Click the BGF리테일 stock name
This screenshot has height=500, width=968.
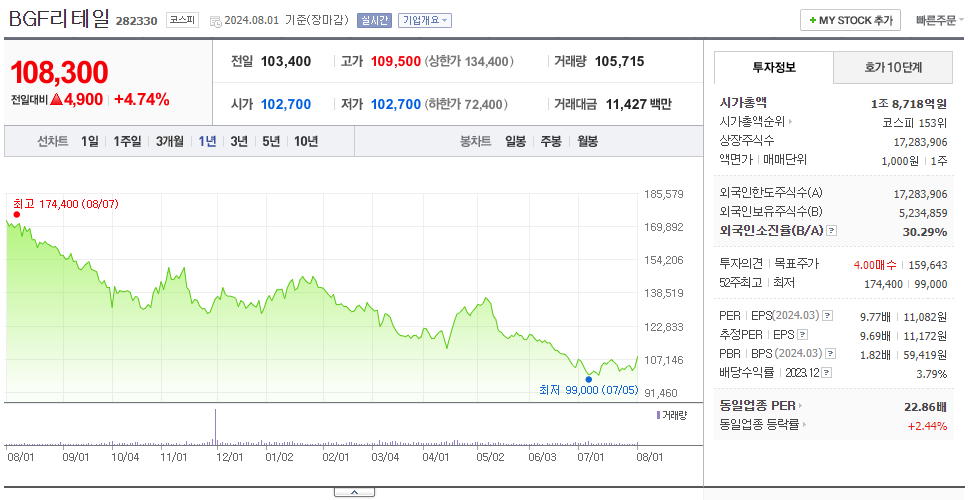tap(59, 19)
